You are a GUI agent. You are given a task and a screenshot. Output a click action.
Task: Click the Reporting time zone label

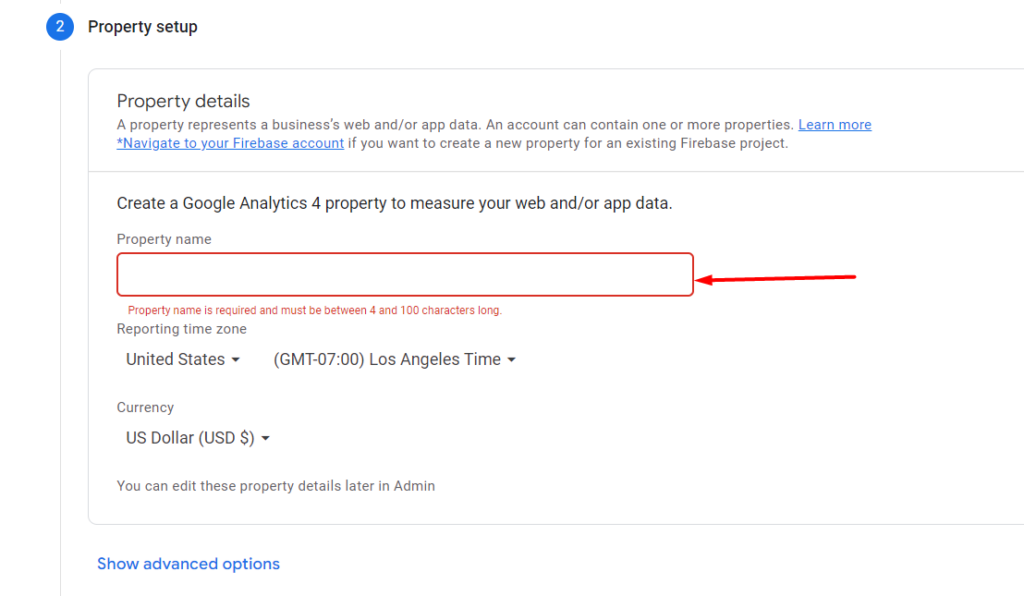coord(182,329)
